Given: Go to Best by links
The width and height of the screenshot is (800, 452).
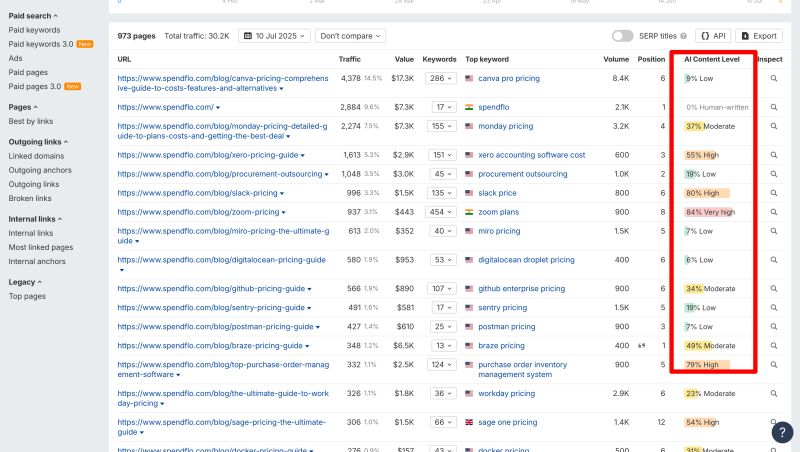Looking at the screenshot, I should pos(31,121).
